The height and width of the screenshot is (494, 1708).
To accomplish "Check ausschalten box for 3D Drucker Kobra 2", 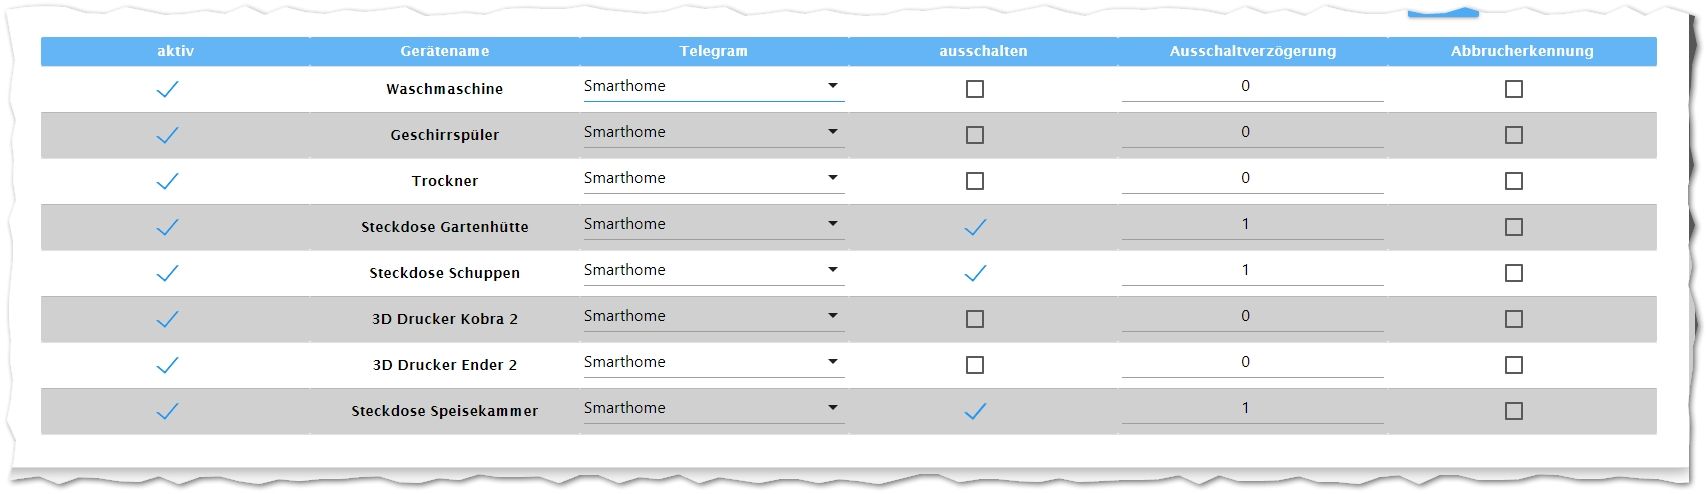I will pyautogui.click(x=975, y=319).
